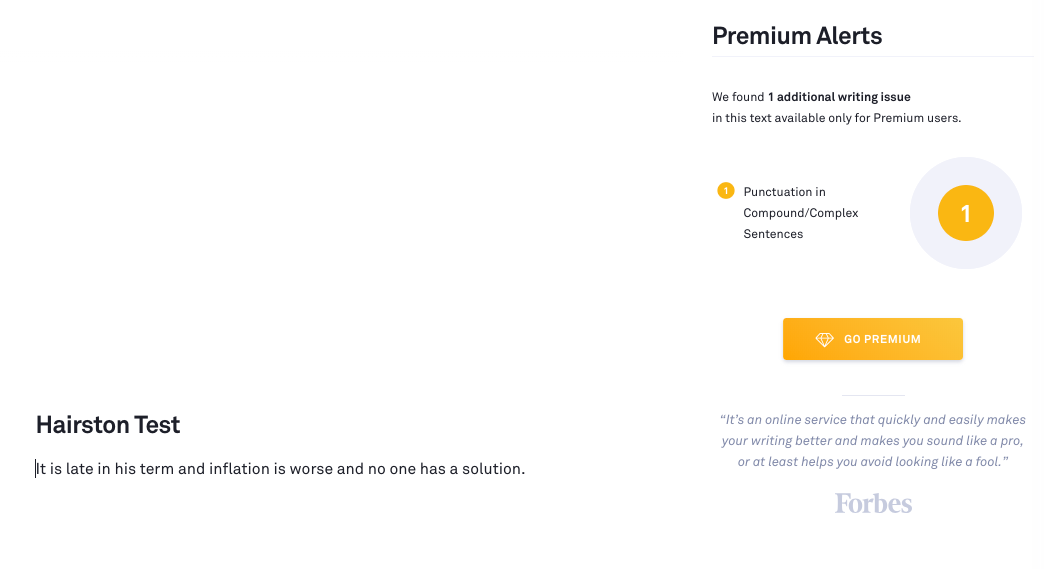Click the small yellow 1 badge beside Punctuation

pos(726,191)
